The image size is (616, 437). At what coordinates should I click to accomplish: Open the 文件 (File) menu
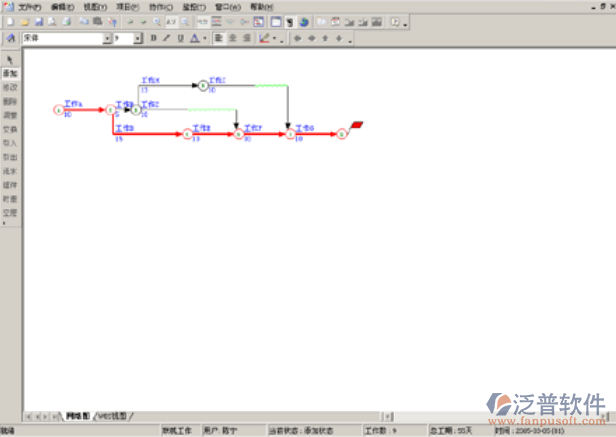(x=28, y=7)
